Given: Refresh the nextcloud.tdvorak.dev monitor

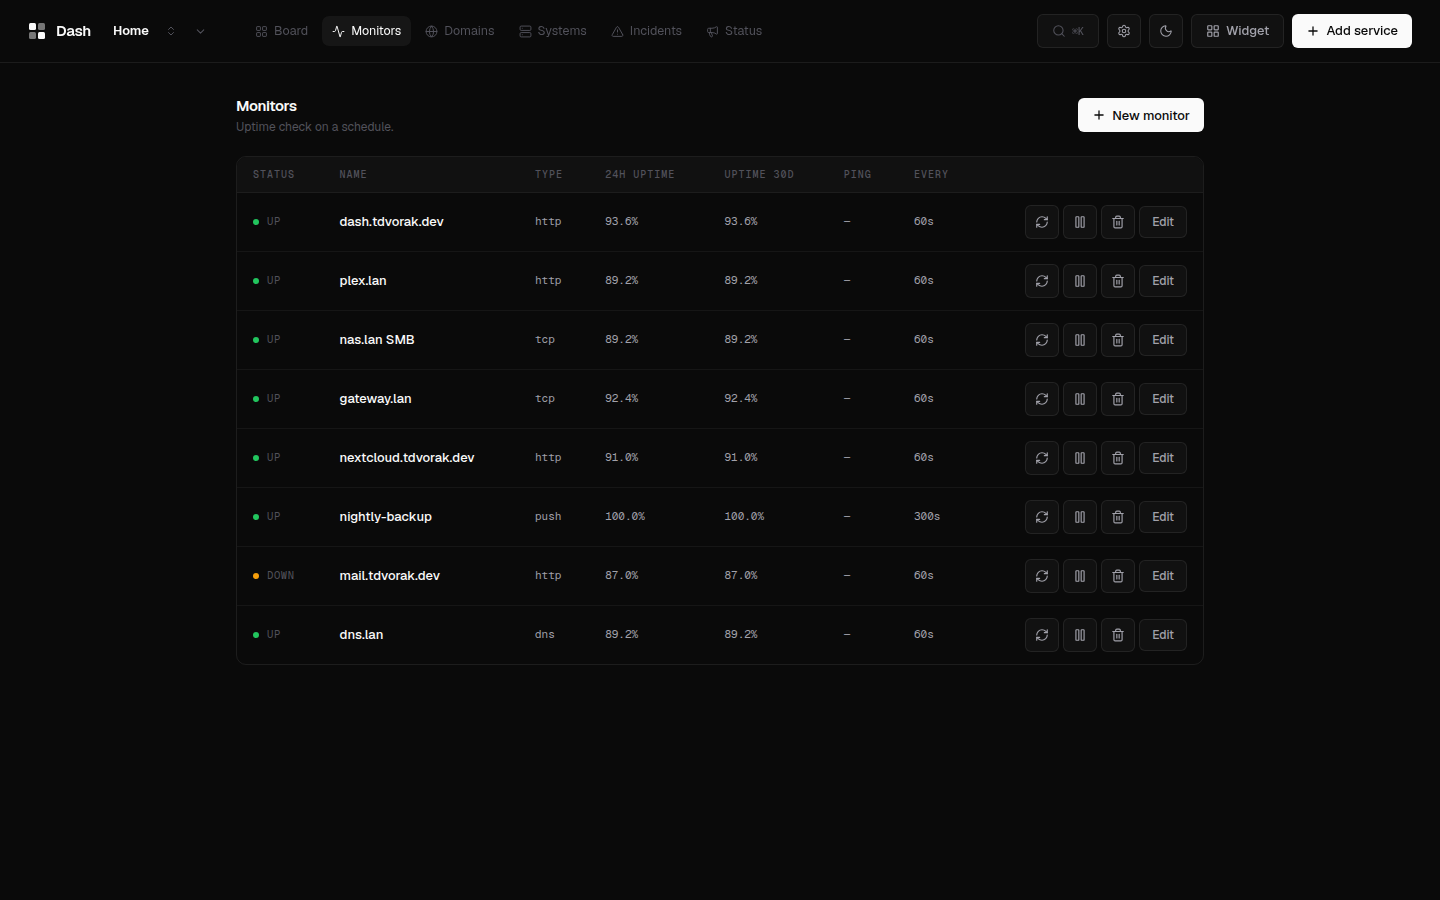Looking at the screenshot, I should (1042, 458).
